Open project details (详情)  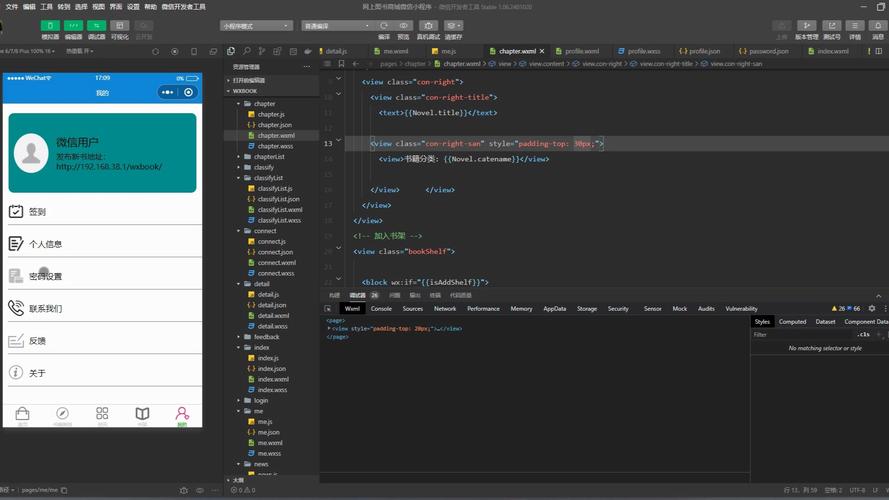854,26
